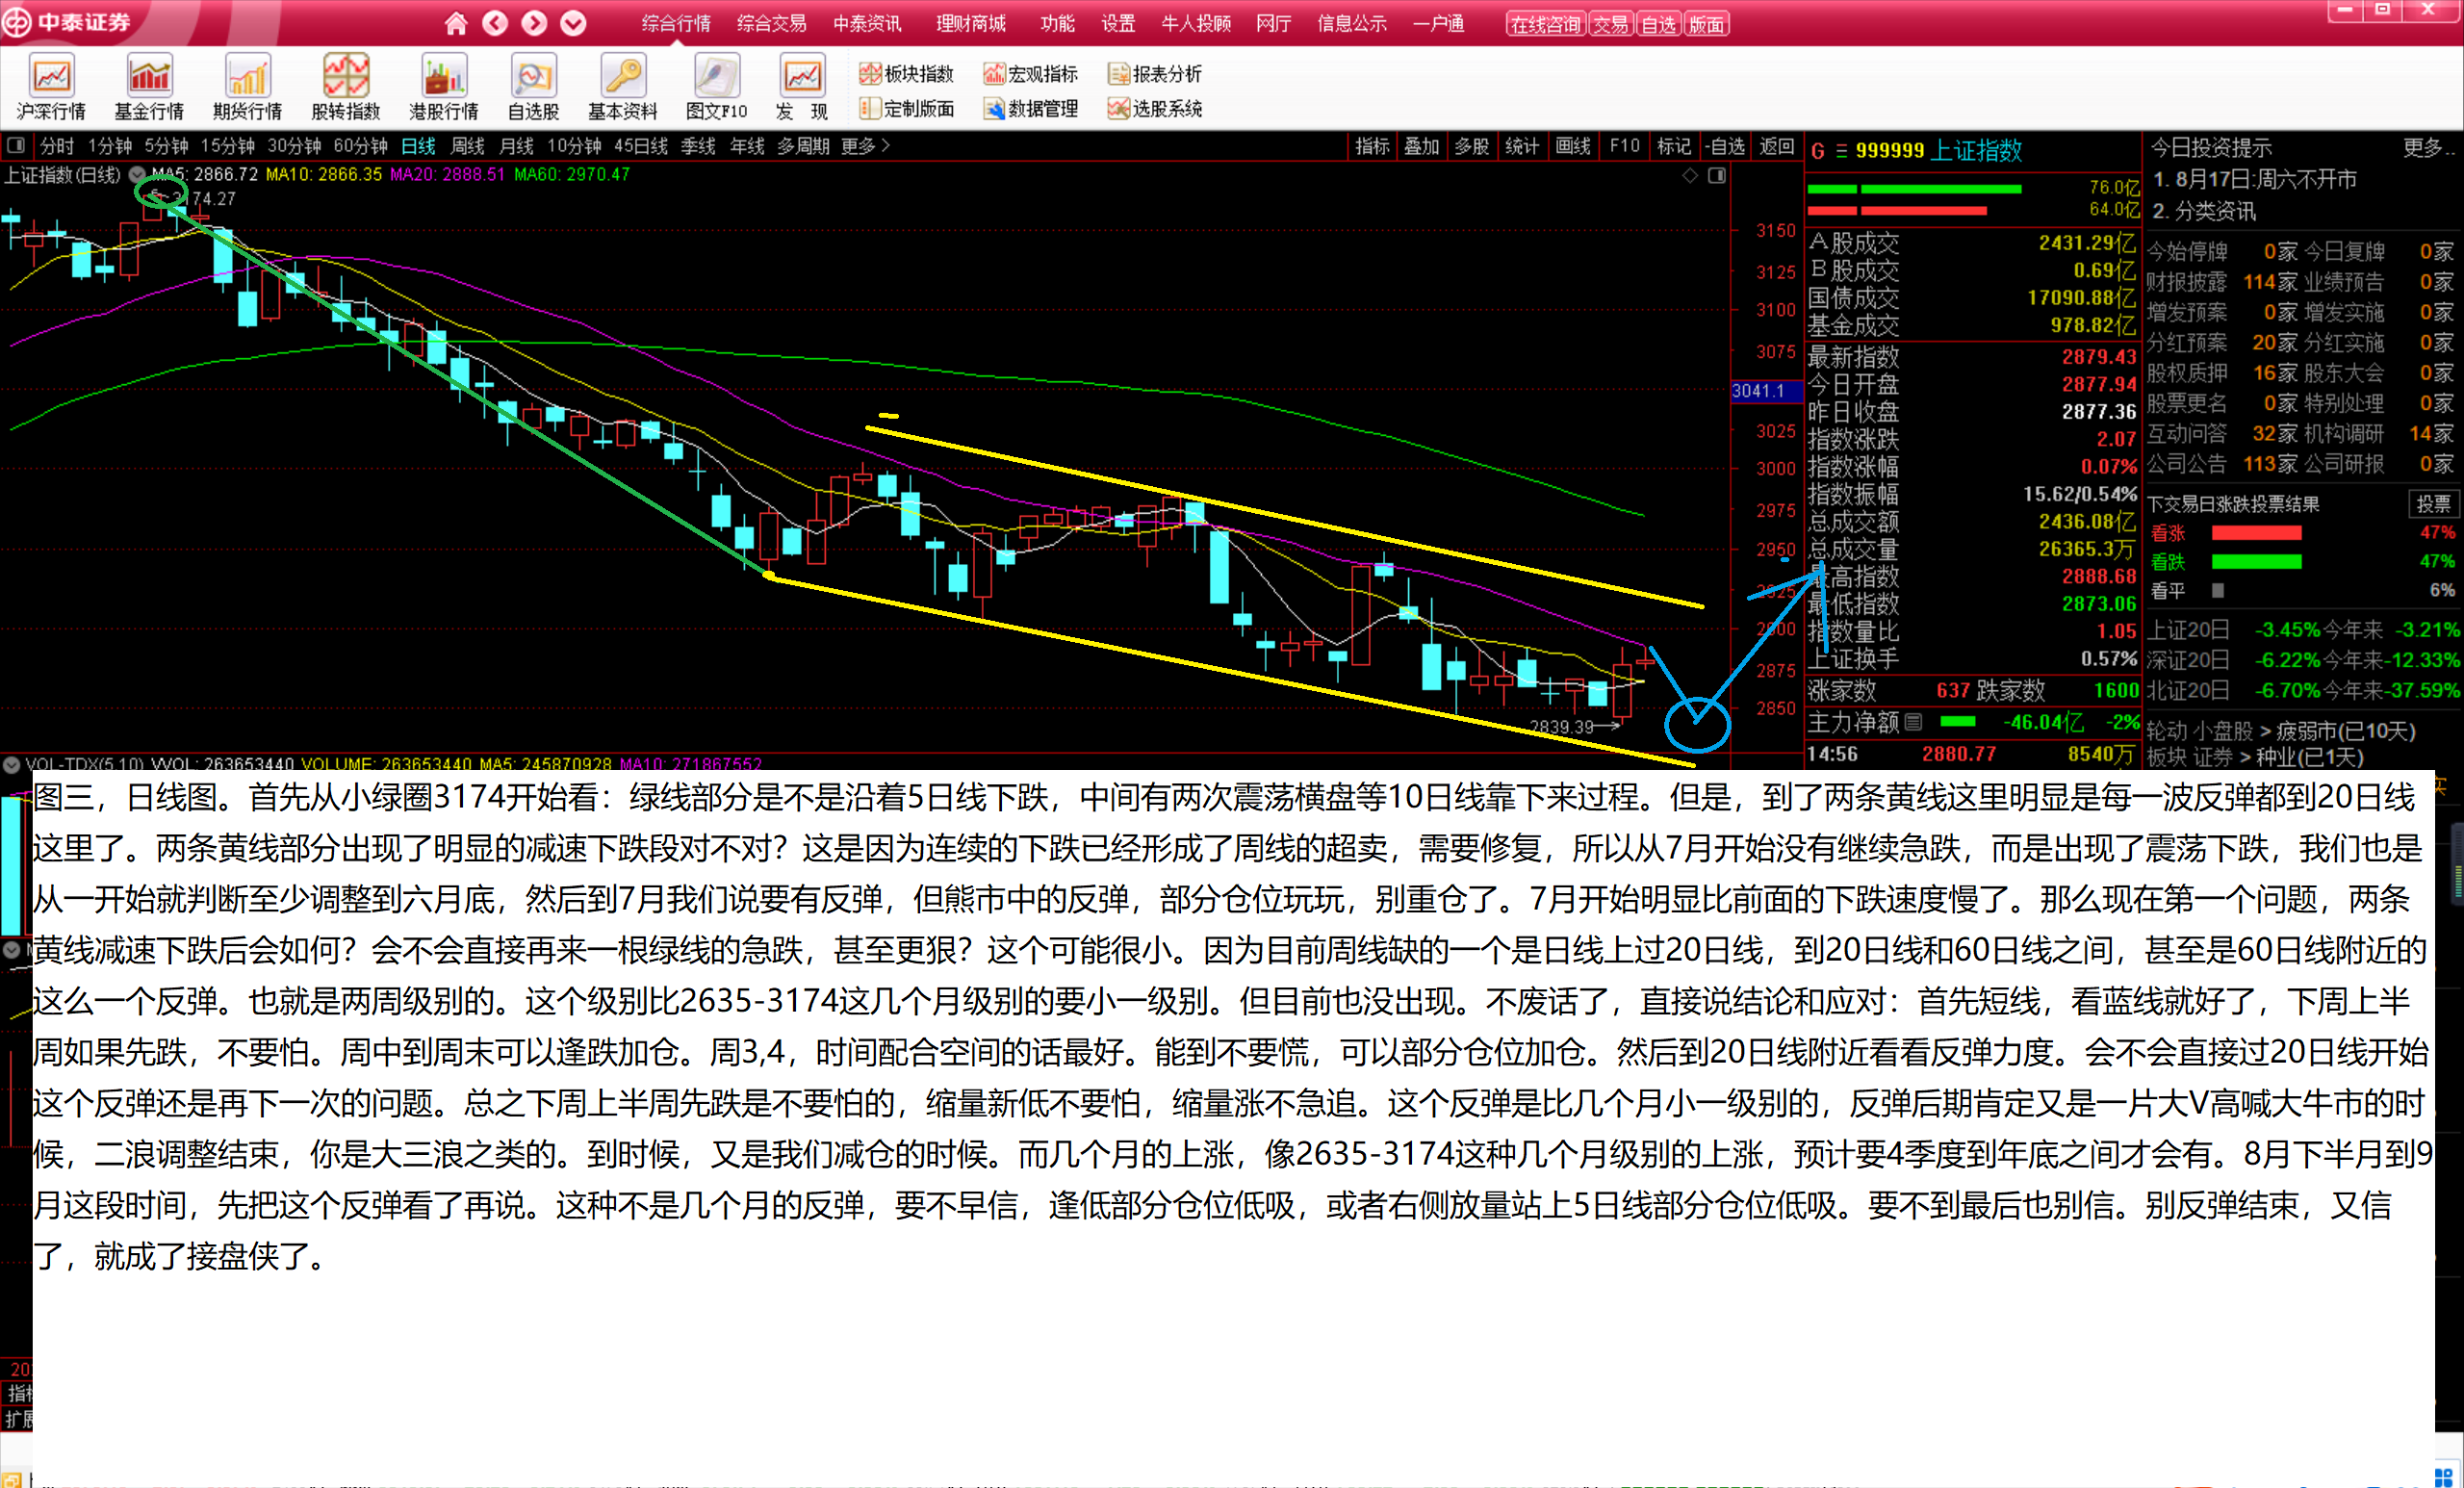Expand the VOL-TDX indicator dropdown arrow
The height and width of the screenshot is (1488, 2464).
point(12,765)
